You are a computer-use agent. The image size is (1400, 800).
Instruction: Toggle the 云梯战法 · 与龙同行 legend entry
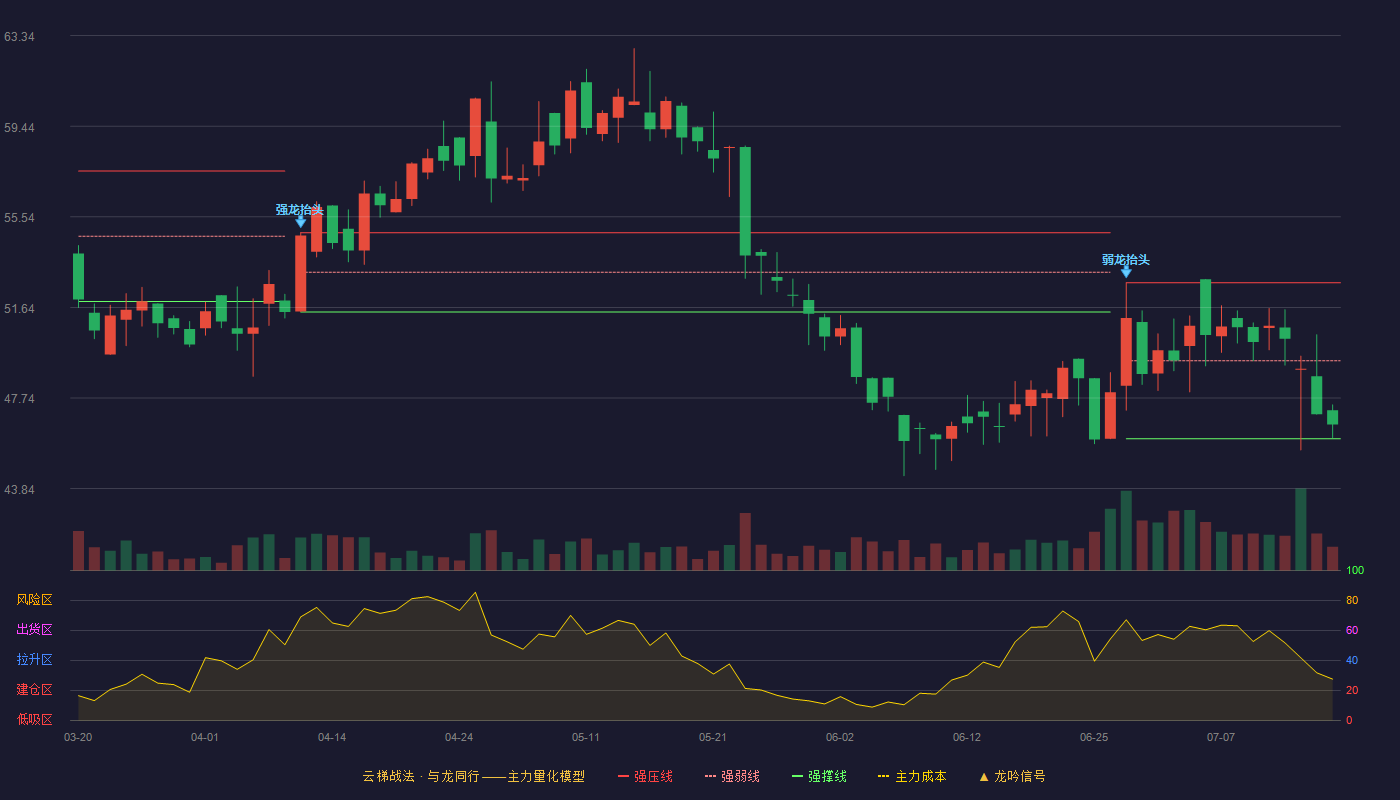click(474, 776)
